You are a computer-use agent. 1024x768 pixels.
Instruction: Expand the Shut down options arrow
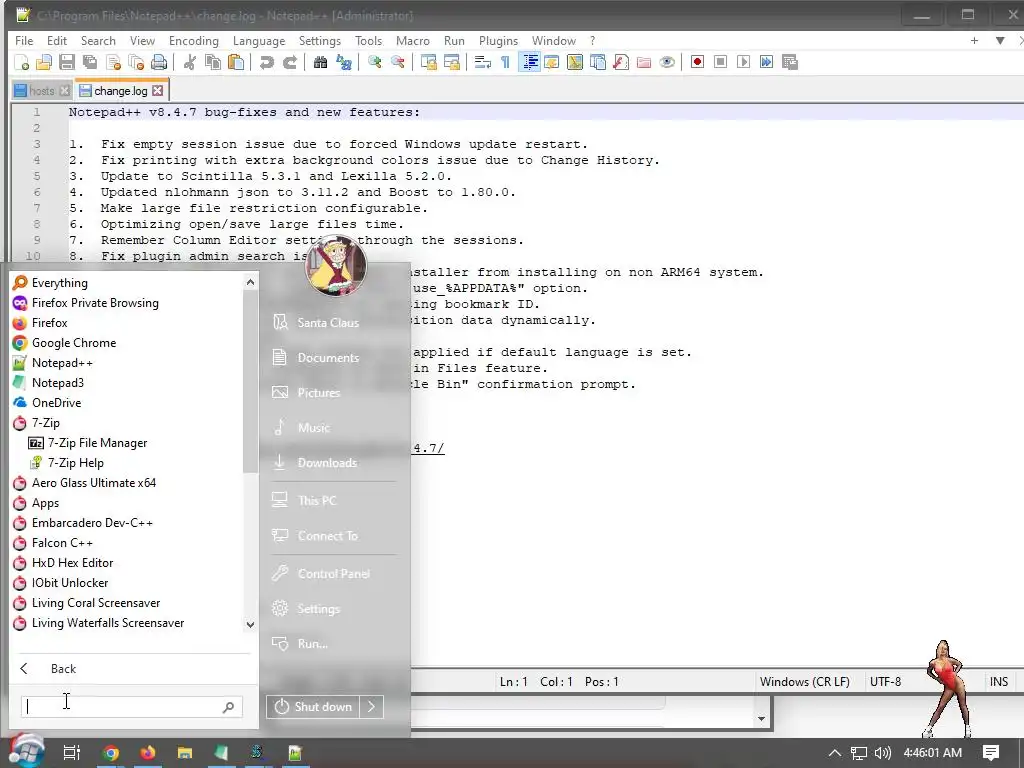tap(372, 707)
